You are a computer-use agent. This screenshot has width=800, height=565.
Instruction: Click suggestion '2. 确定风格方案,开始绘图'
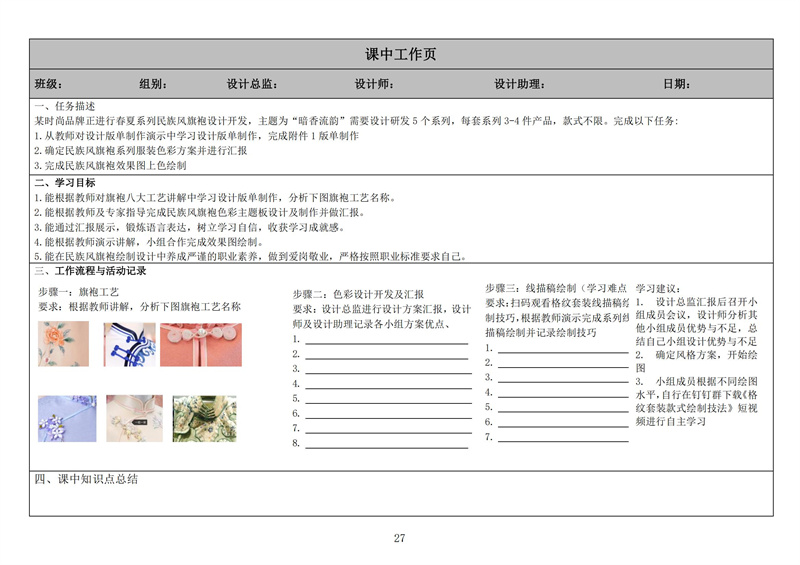point(696,361)
